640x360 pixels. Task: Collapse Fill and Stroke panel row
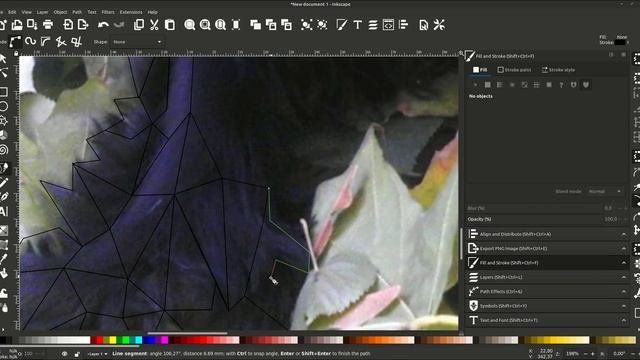point(547,262)
